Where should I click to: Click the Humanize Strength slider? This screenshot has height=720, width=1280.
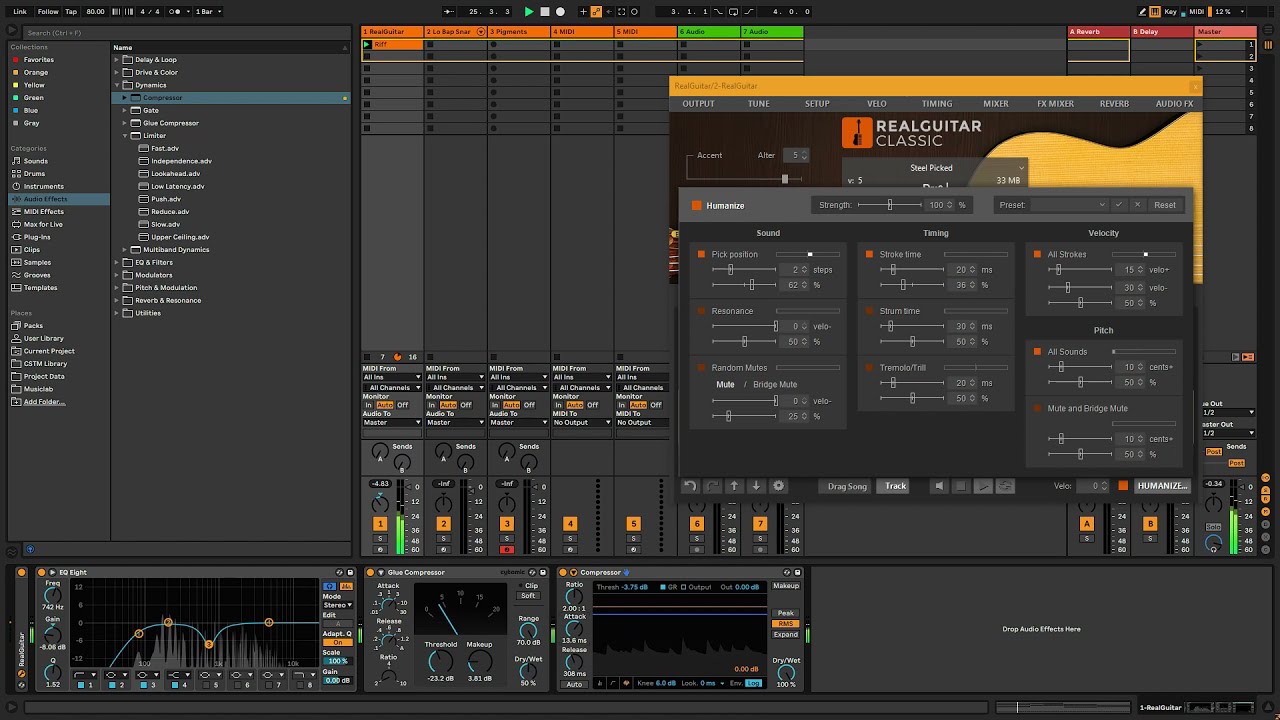pyautogui.click(x=889, y=205)
